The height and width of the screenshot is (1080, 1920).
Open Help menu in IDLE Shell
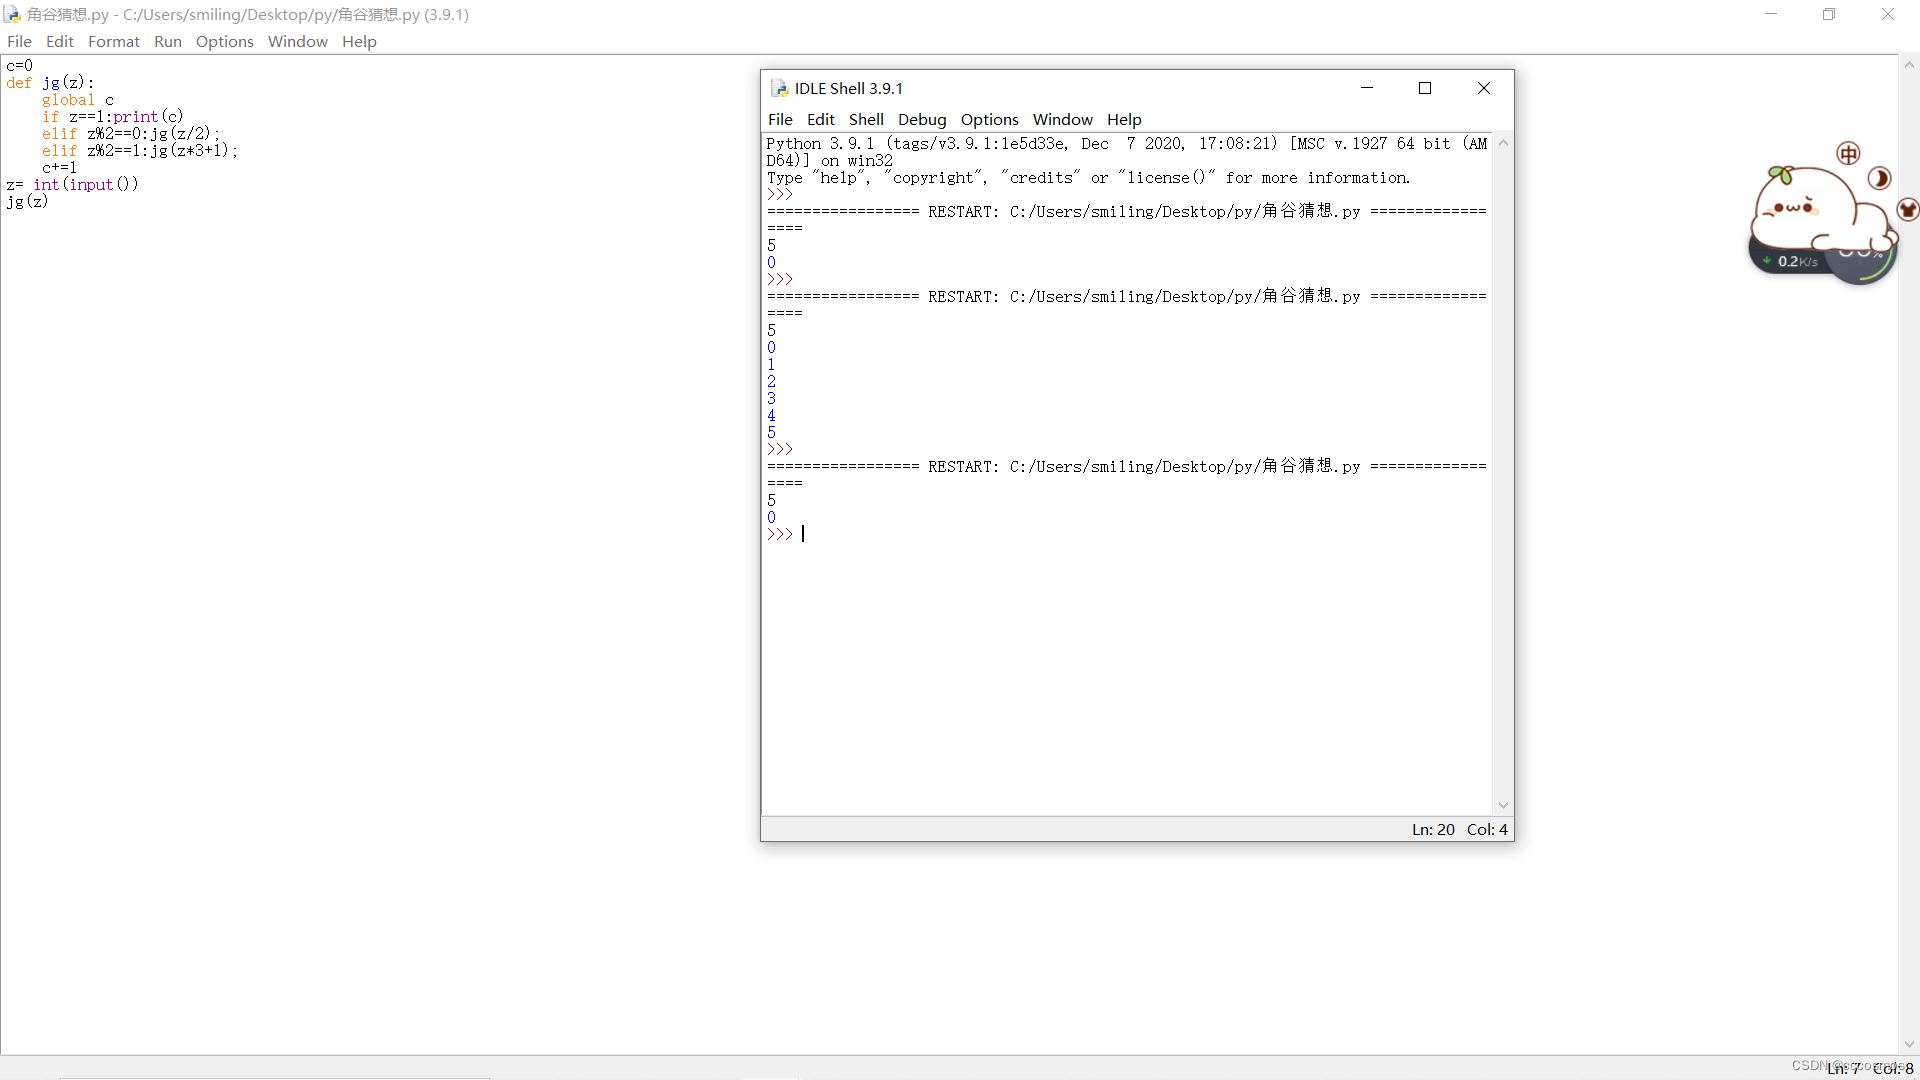[1124, 119]
